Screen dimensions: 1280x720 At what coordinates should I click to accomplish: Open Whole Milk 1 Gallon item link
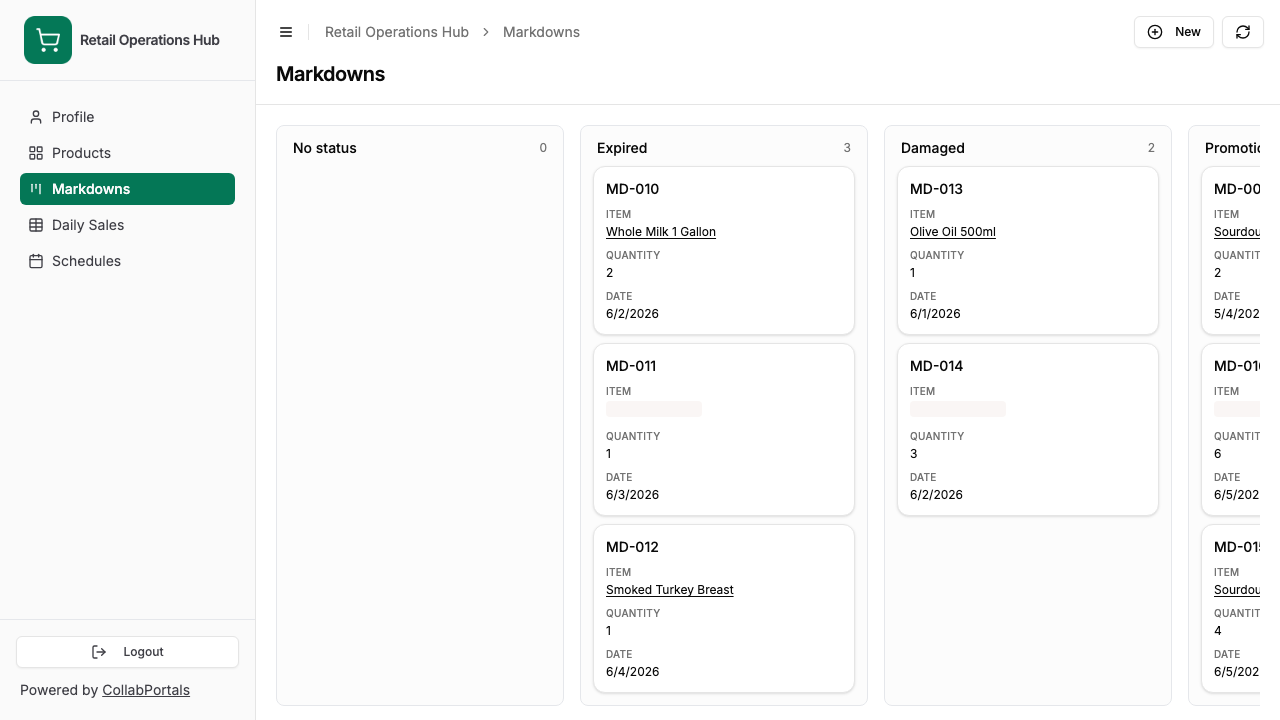coord(661,232)
